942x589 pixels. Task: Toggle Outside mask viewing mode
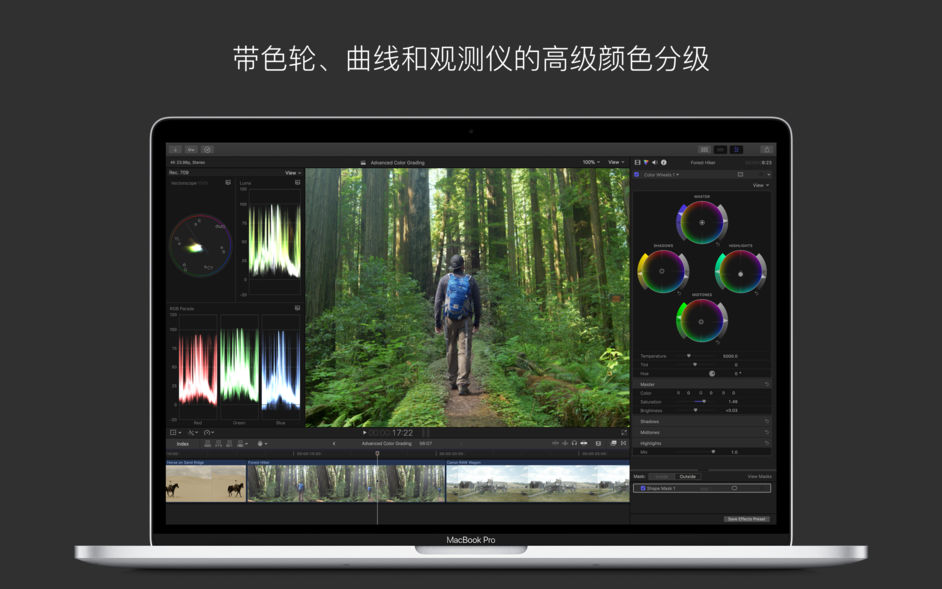[688, 476]
